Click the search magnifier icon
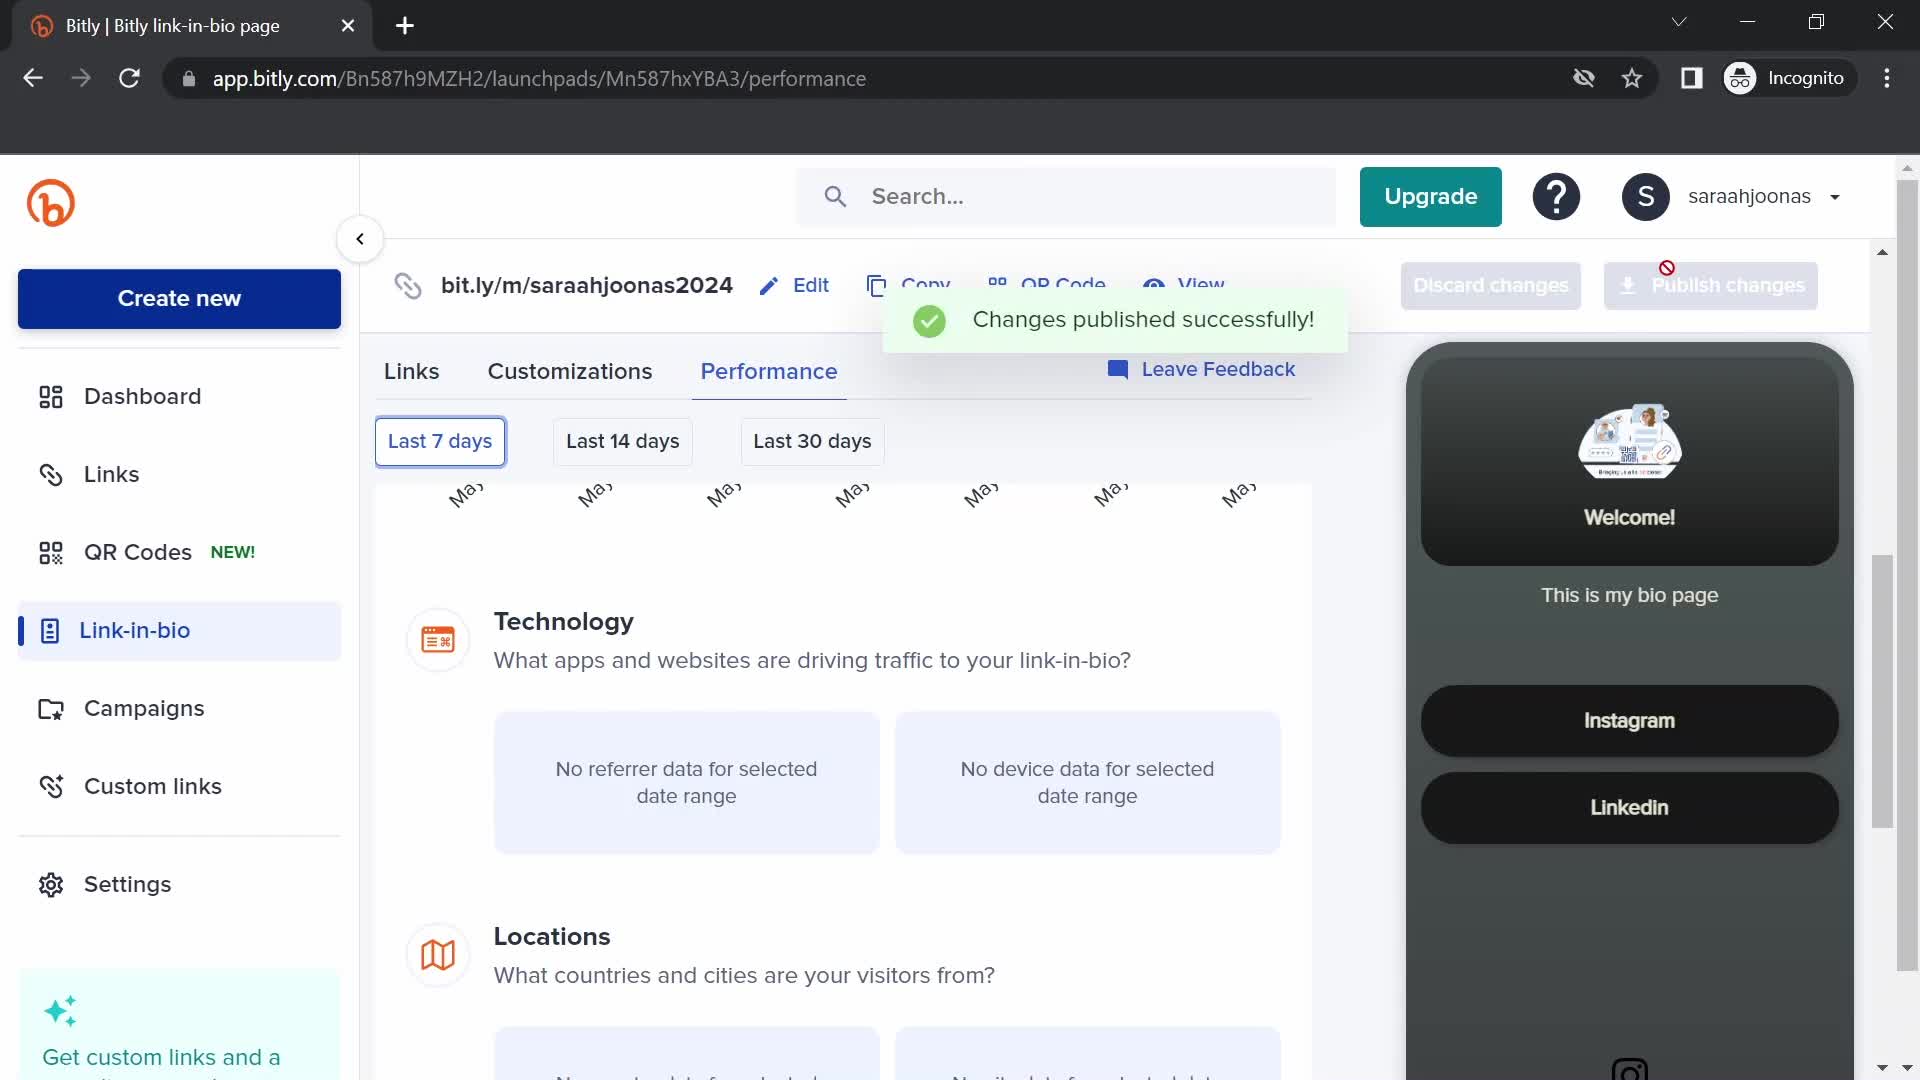1920x1080 pixels. tap(835, 197)
